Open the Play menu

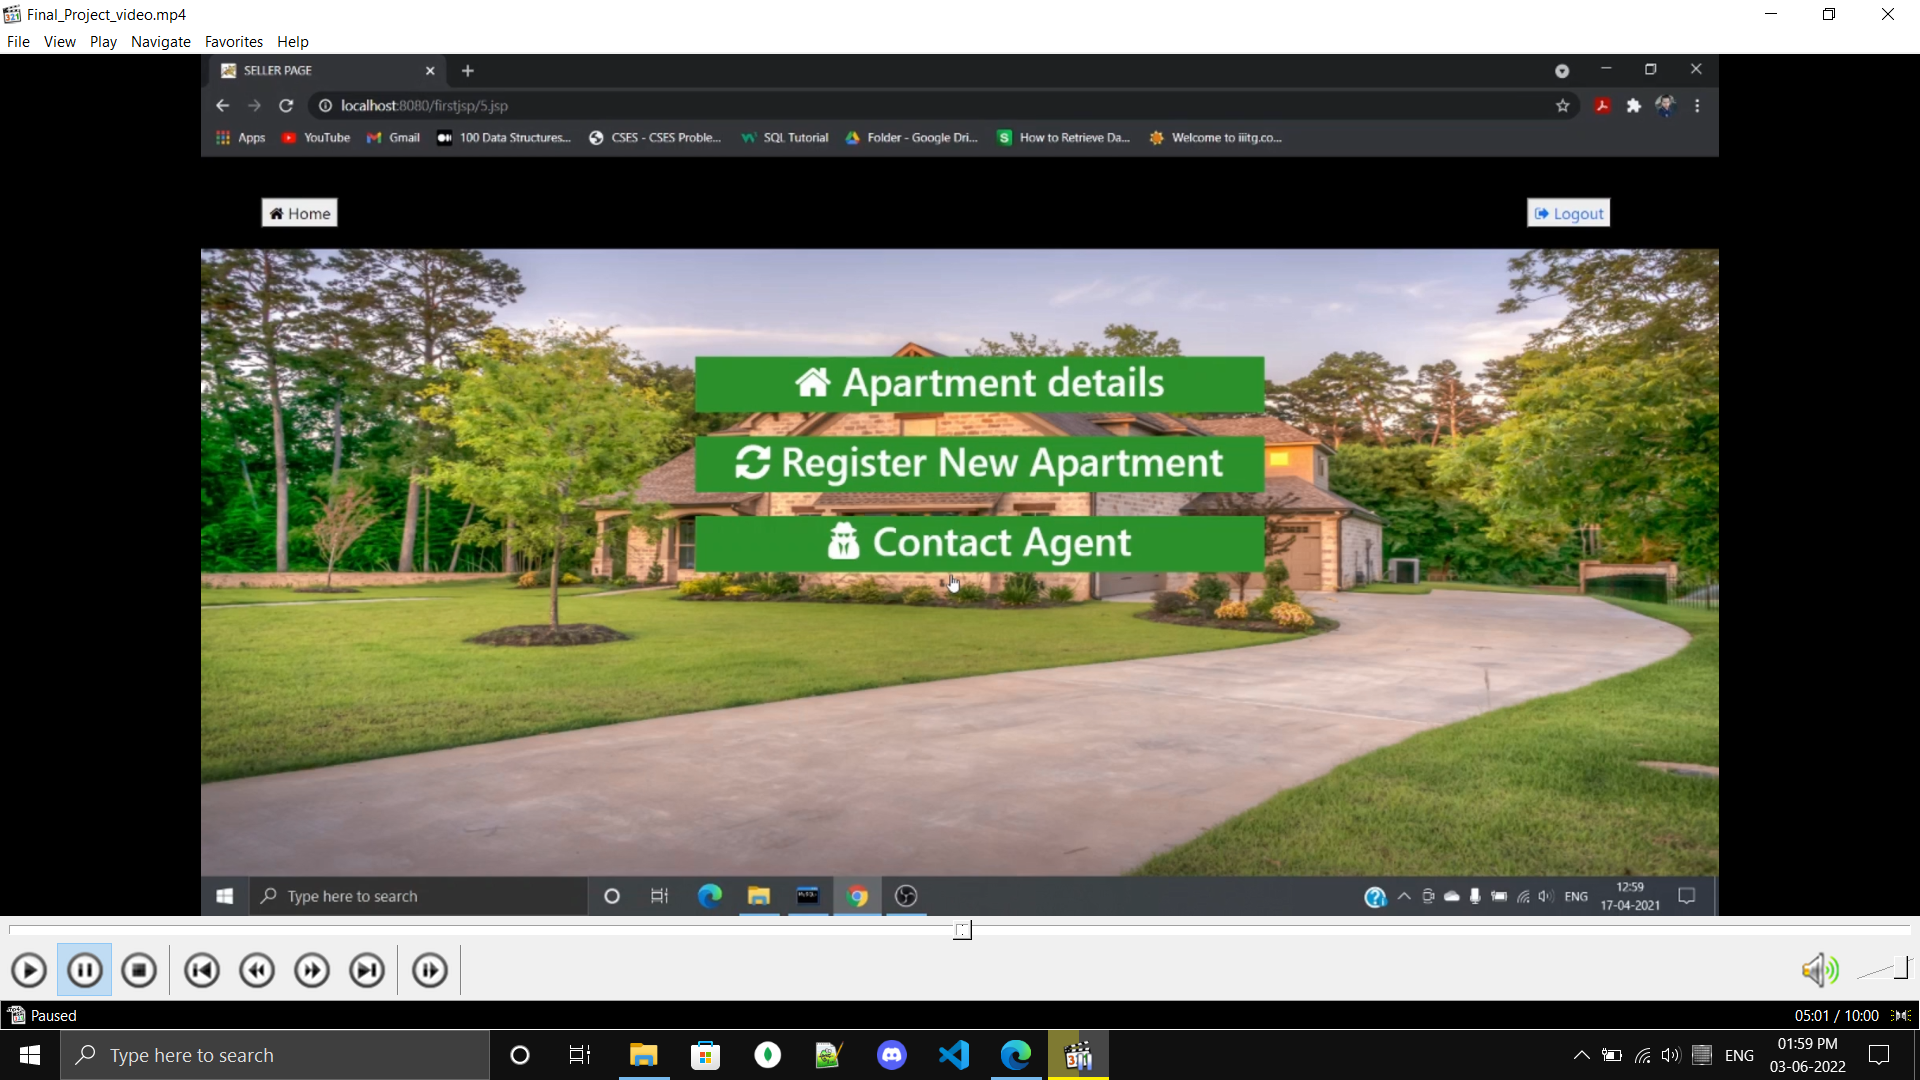coord(103,42)
